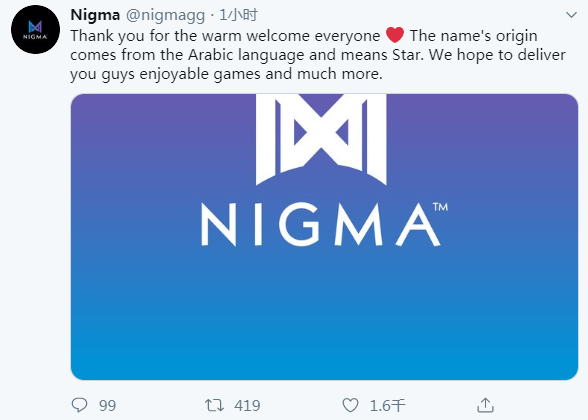Open the Nigma profile avatar

[35, 30]
